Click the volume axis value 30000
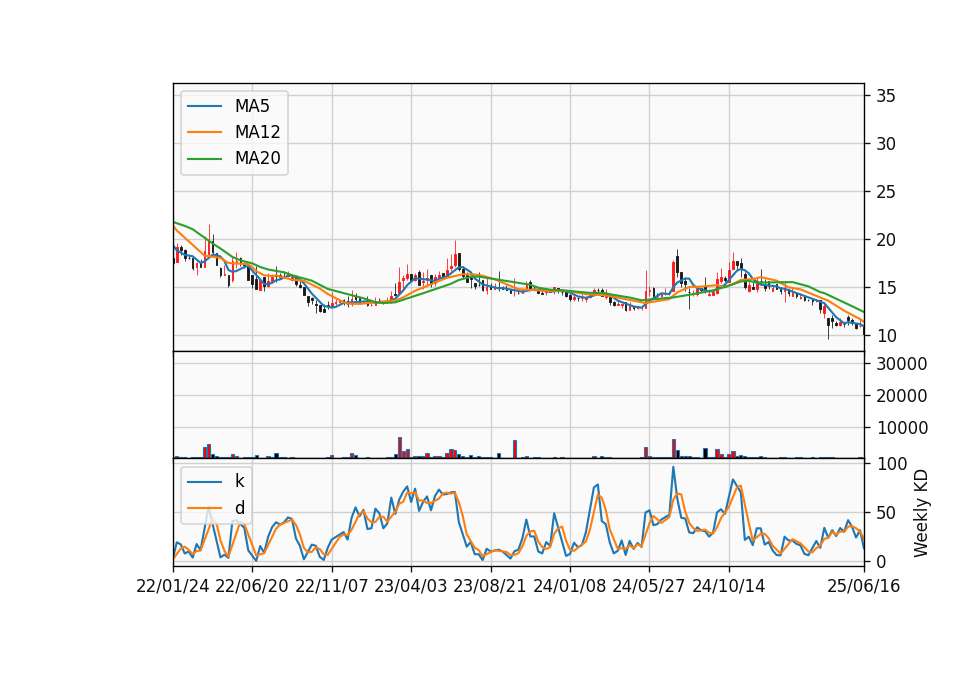 tap(902, 364)
